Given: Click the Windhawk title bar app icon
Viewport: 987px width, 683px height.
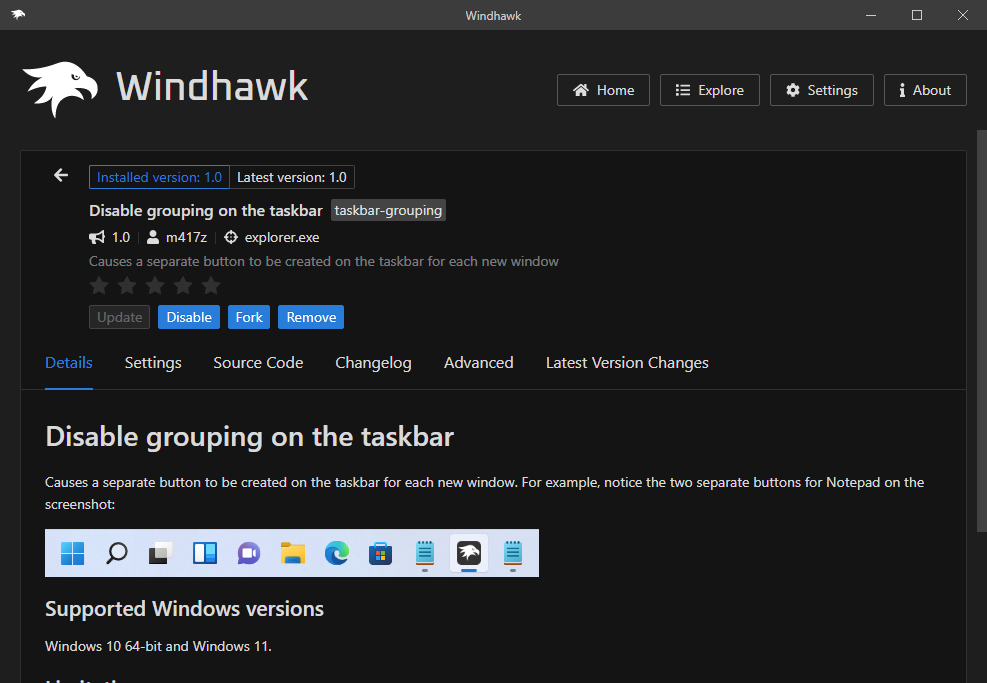Looking at the screenshot, I should [x=18, y=14].
